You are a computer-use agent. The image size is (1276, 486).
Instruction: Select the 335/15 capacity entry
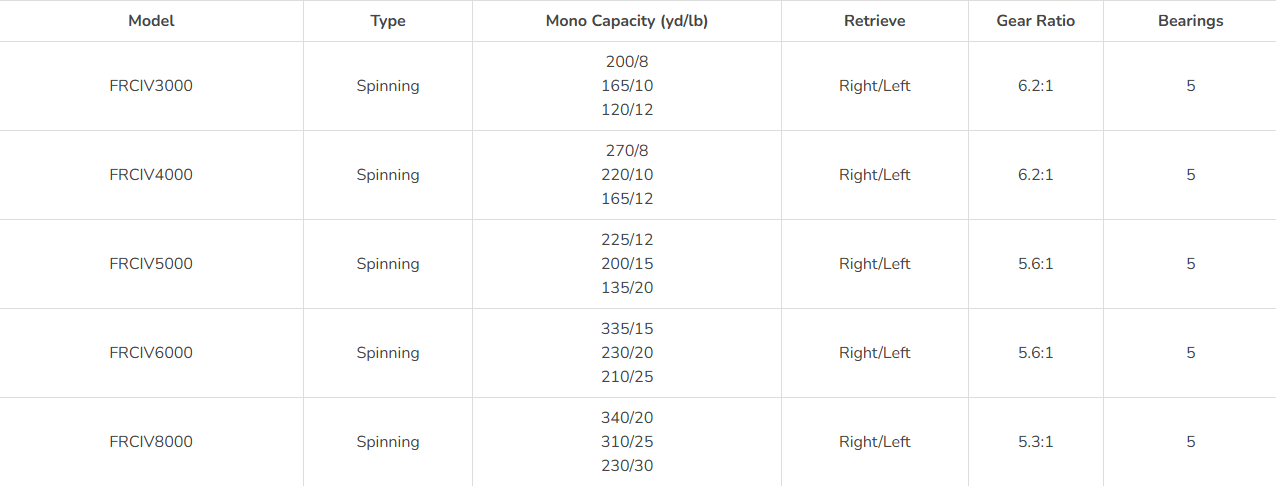[x=627, y=329]
